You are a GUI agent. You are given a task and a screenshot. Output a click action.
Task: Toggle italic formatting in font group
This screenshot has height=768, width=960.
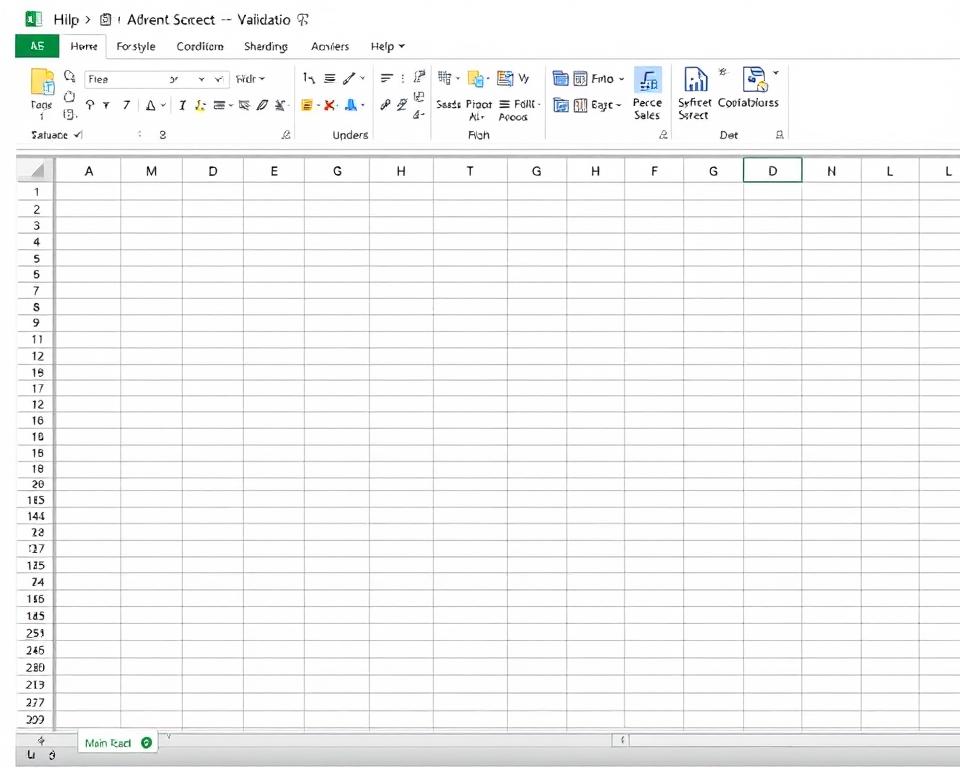point(182,105)
